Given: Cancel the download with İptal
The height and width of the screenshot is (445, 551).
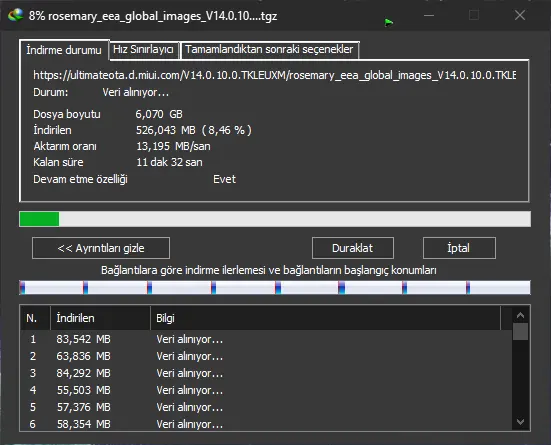Looking at the screenshot, I should [459, 248].
